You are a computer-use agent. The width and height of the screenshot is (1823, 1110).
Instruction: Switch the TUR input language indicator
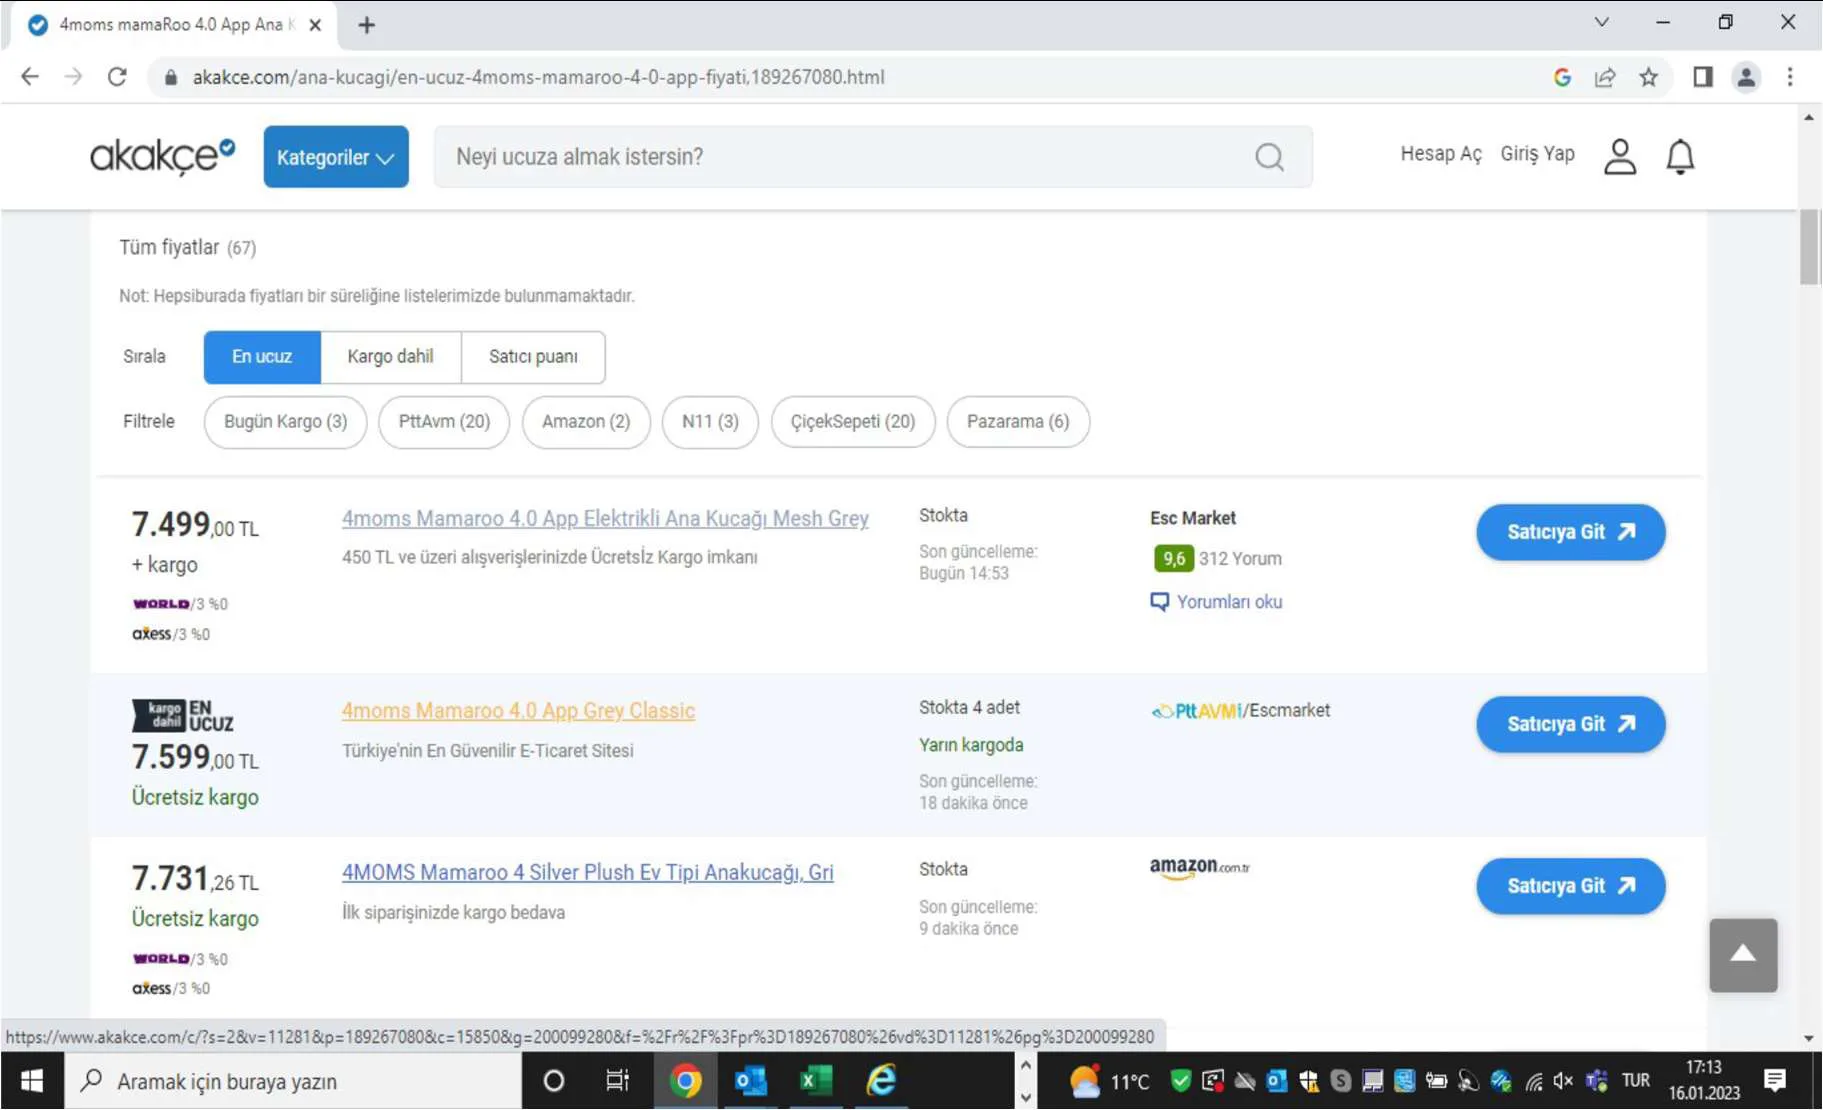[x=1636, y=1081]
